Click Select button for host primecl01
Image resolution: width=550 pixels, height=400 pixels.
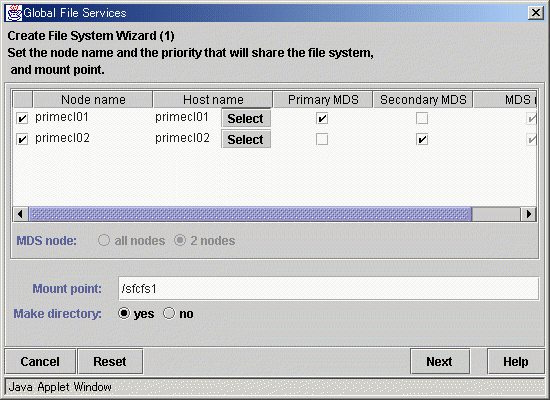pos(246,118)
